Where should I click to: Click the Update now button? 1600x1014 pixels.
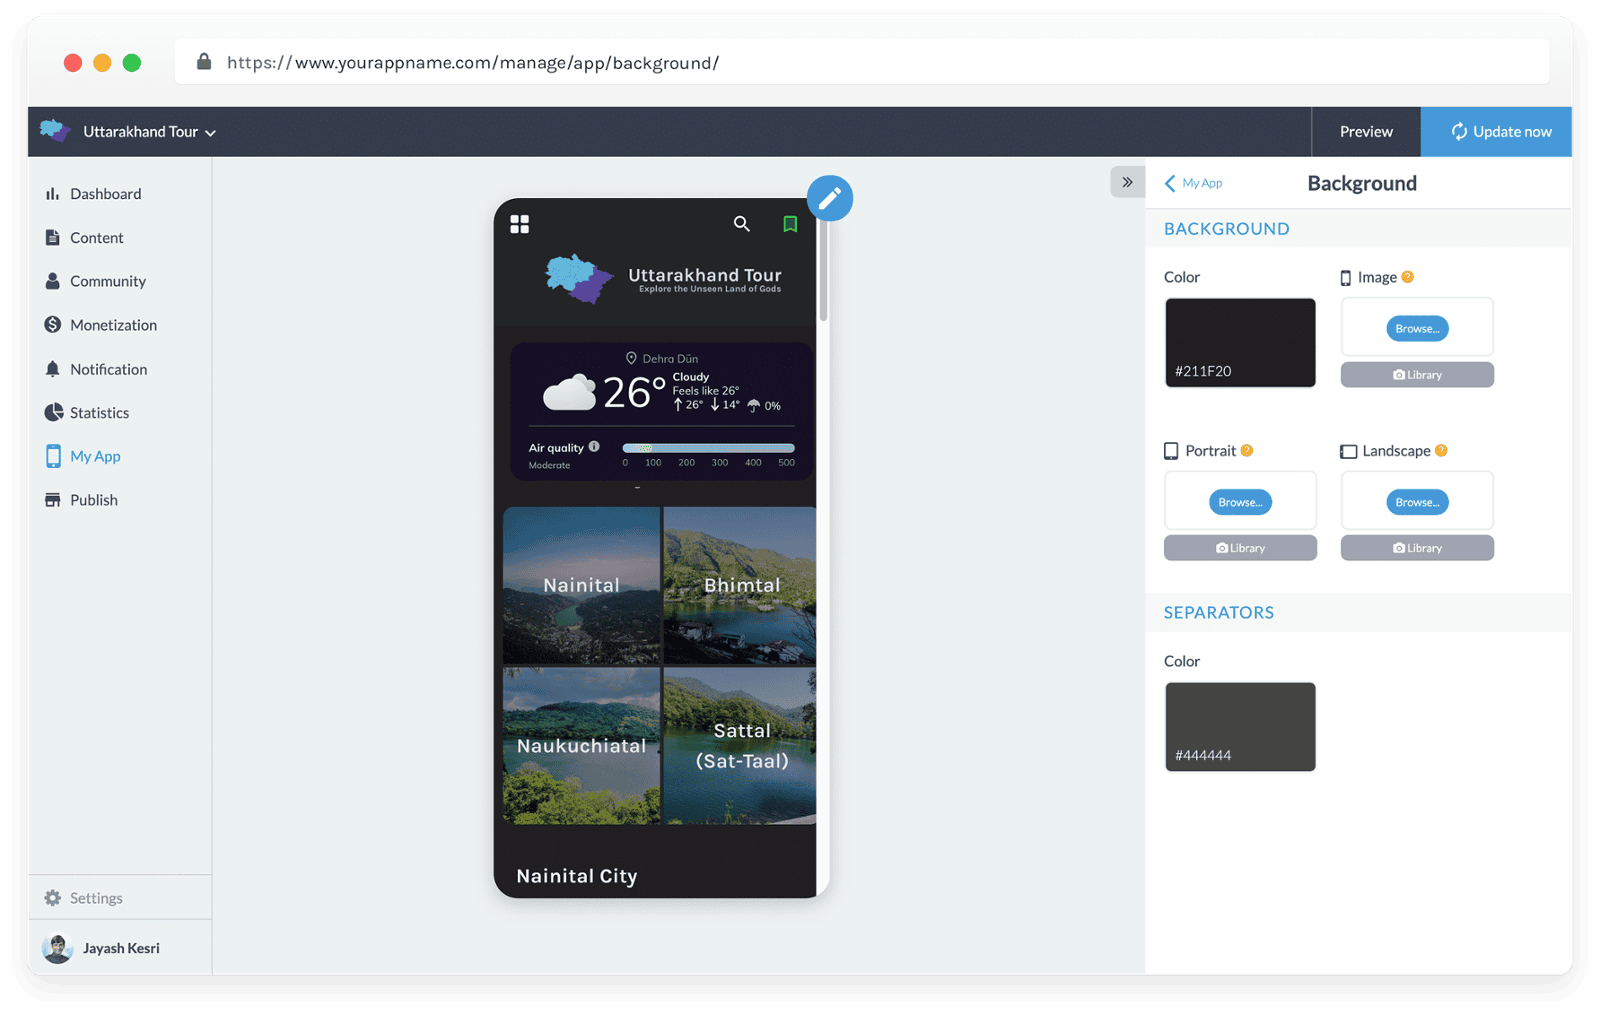1500,132
